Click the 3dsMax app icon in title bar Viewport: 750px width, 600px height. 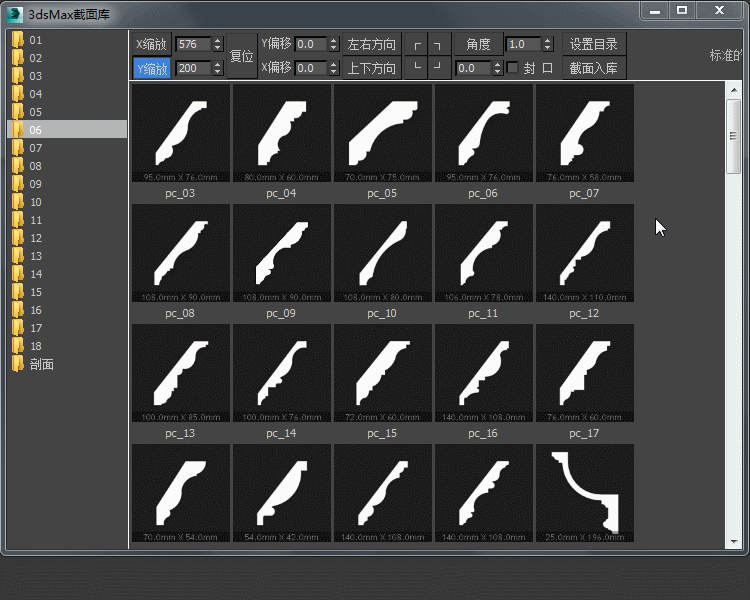point(15,13)
